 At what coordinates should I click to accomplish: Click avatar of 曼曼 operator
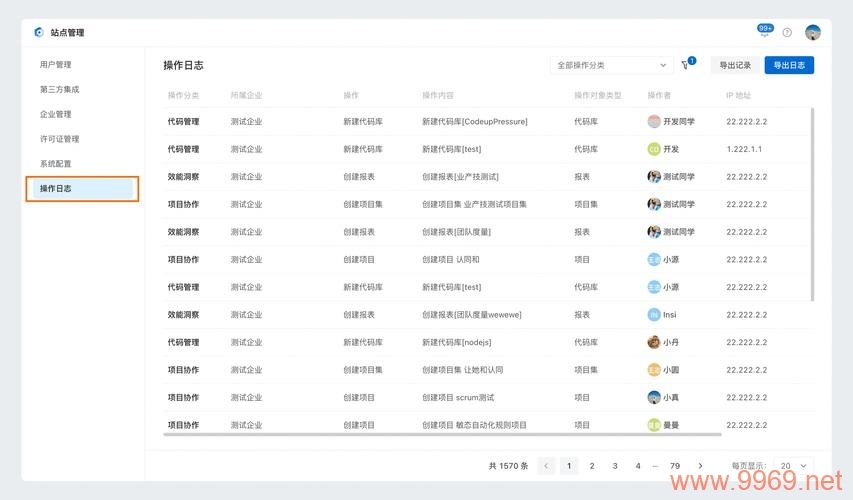pyautogui.click(x=654, y=425)
